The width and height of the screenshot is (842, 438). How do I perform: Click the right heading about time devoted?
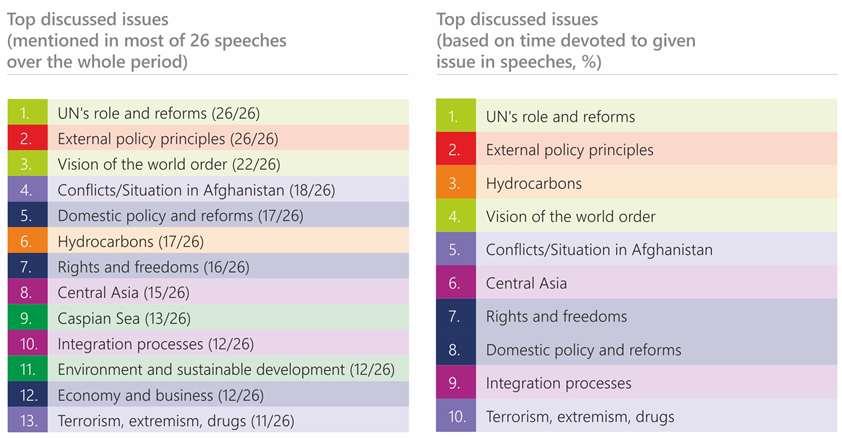tap(565, 41)
